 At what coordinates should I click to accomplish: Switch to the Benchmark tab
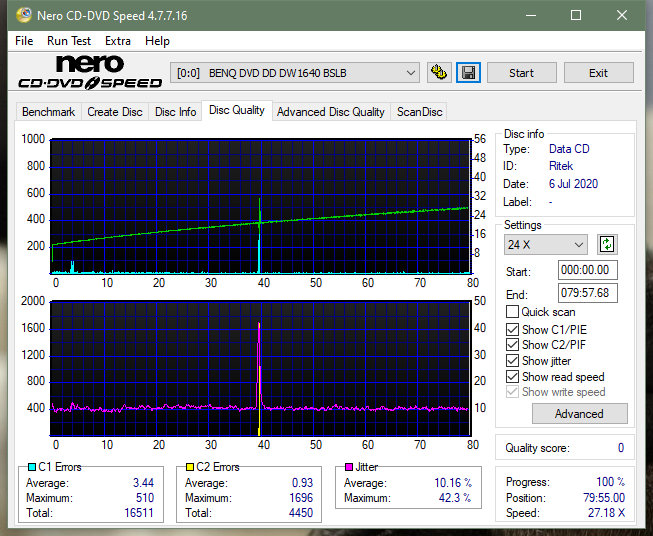coord(49,112)
